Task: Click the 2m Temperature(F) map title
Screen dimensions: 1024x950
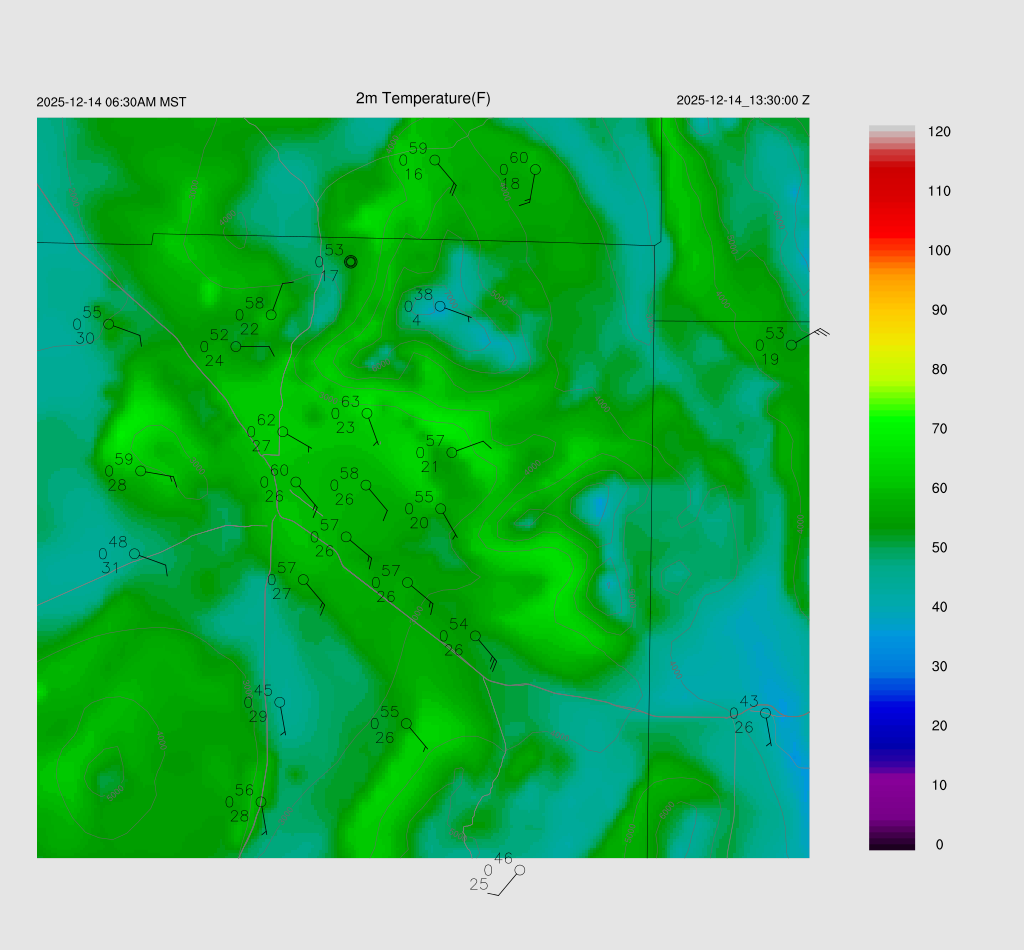Action: pos(423,98)
